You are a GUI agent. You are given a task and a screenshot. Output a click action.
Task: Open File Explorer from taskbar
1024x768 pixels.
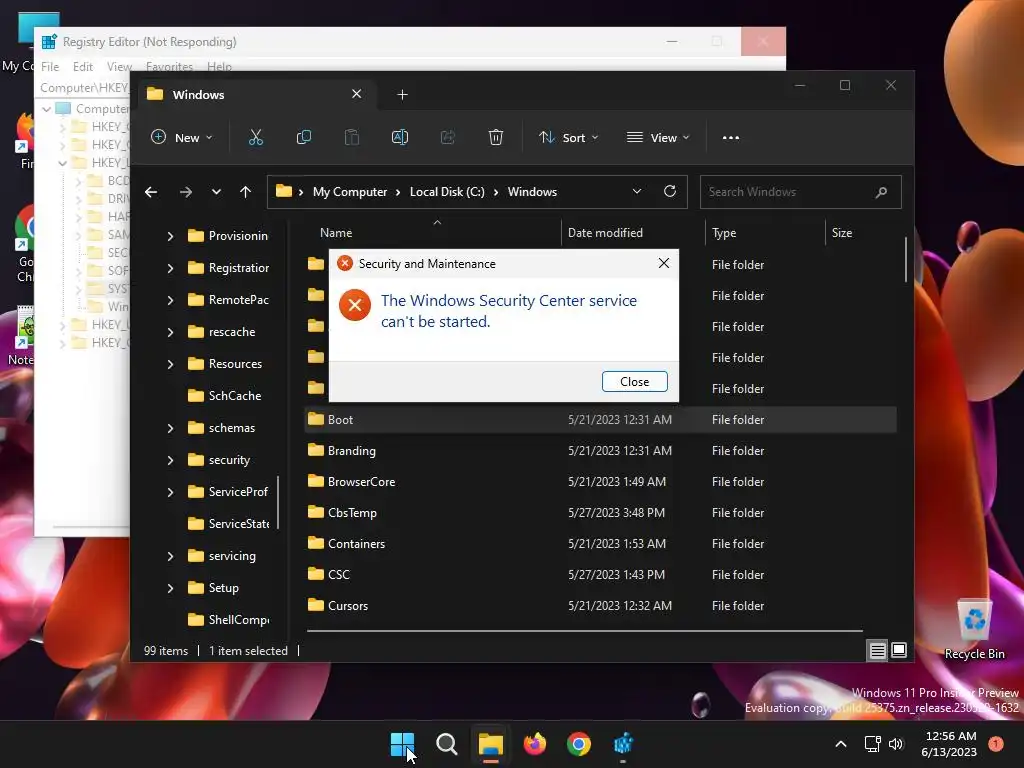point(490,744)
